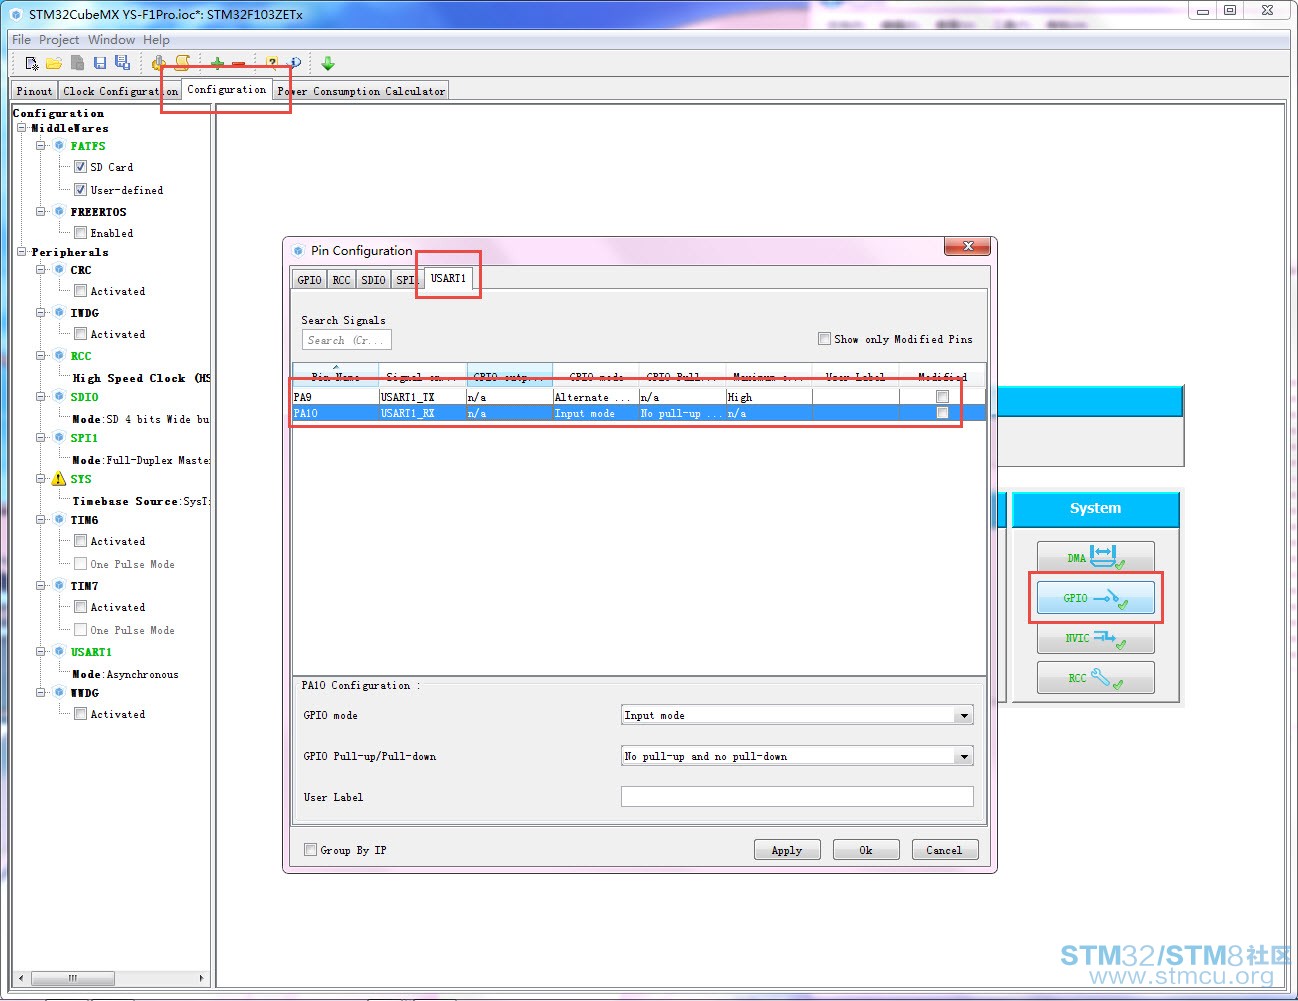The height and width of the screenshot is (1001, 1298).
Task: Click the IWDG cube icon
Action: (x=59, y=313)
